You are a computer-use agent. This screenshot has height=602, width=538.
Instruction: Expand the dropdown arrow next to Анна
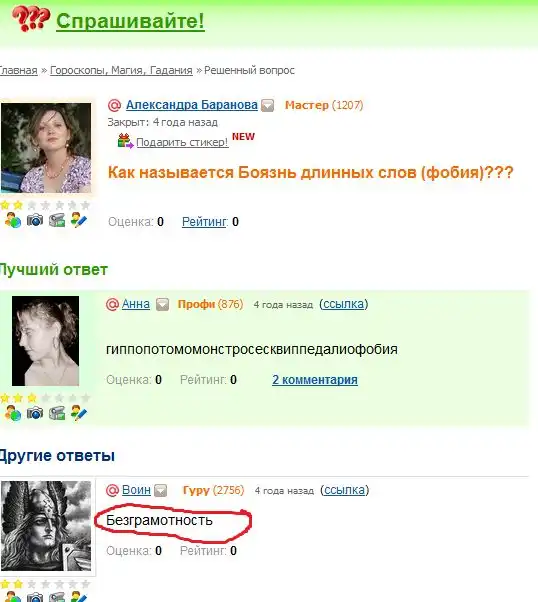(162, 305)
